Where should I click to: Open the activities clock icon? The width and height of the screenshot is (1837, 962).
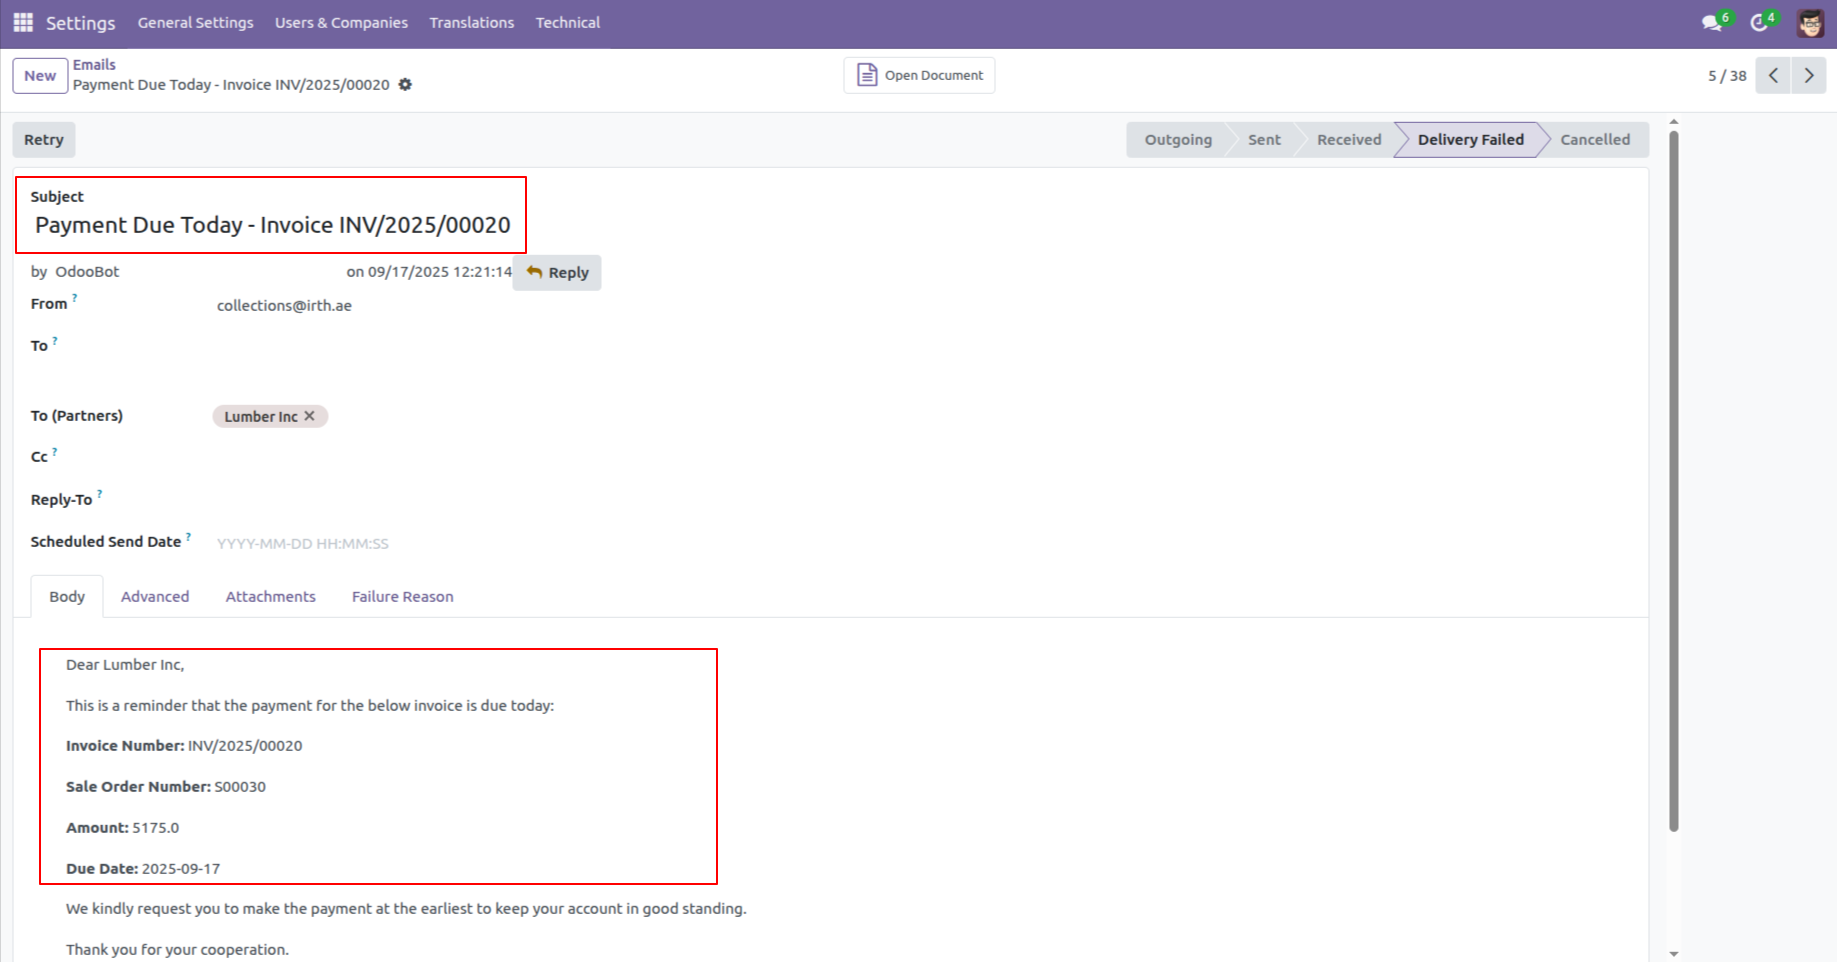coord(1761,22)
